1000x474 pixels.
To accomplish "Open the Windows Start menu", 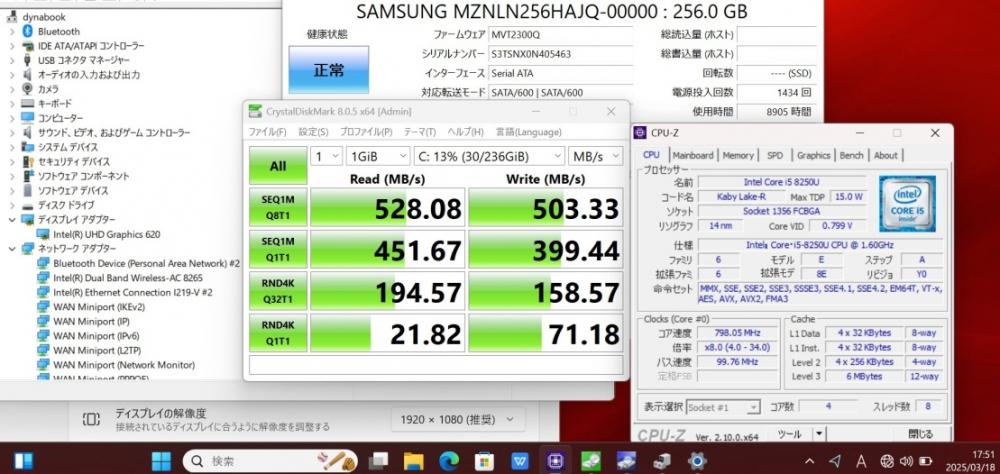I will (x=161, y=461).
